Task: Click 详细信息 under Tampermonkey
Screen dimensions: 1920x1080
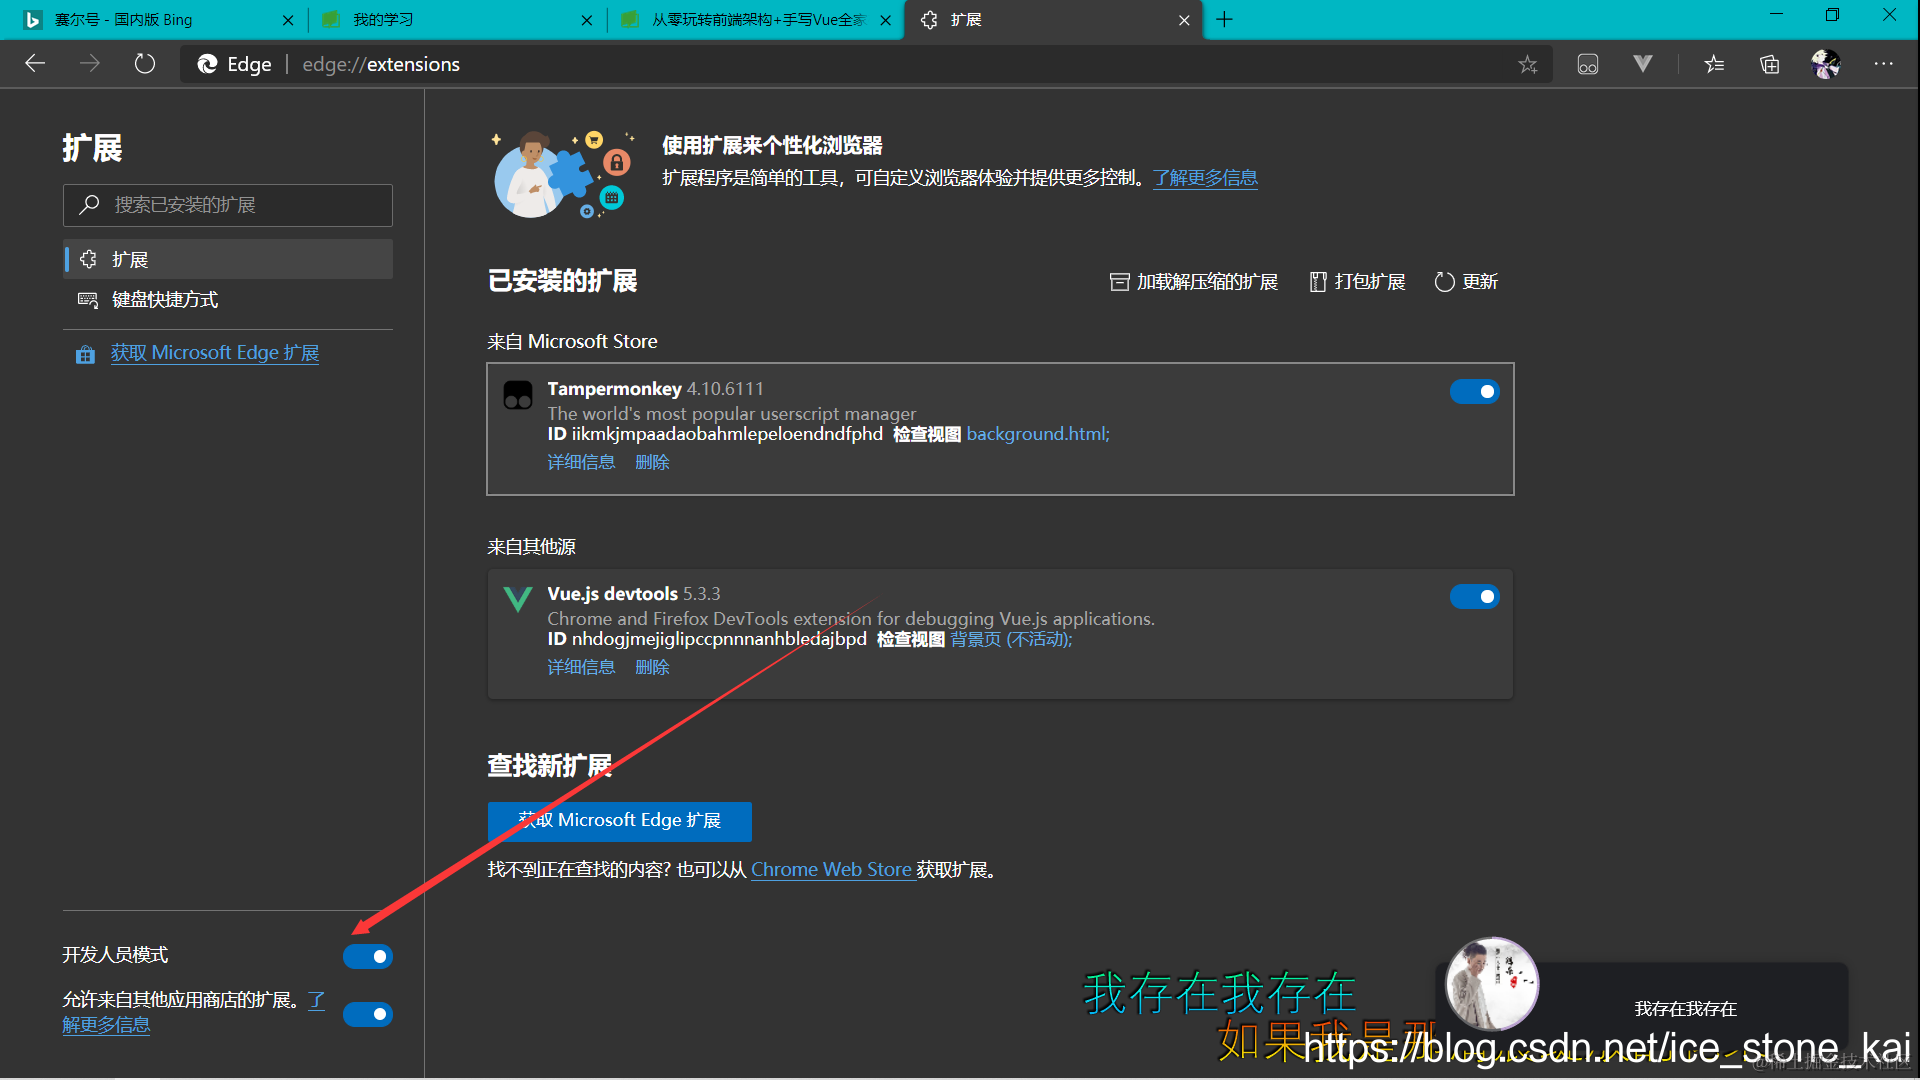Action: coord(581,461)
